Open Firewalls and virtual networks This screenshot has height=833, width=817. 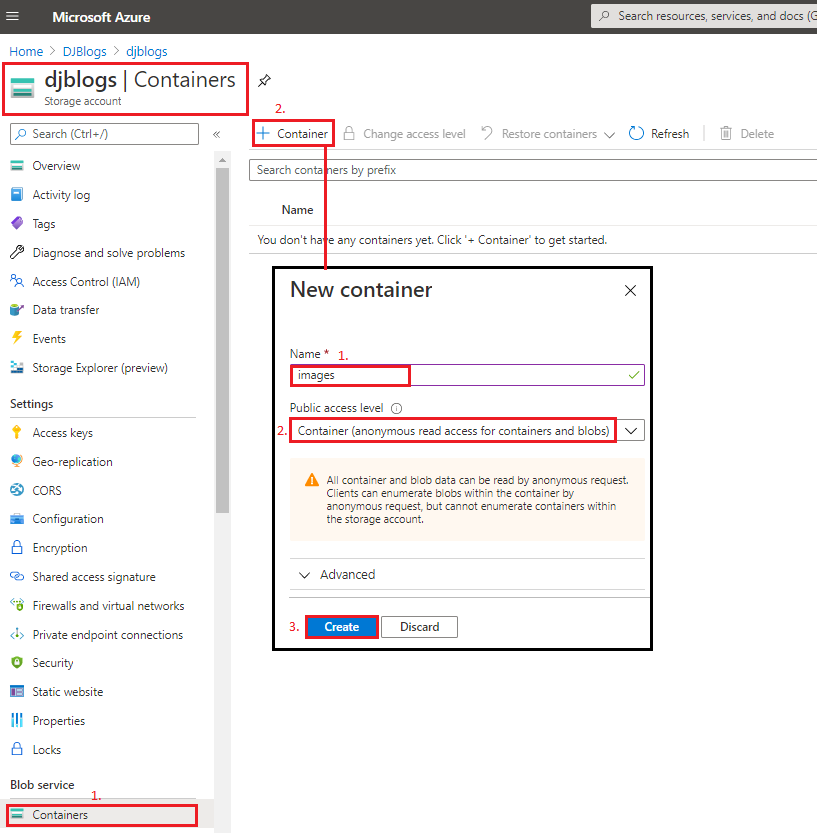click(x=108, y=606)
